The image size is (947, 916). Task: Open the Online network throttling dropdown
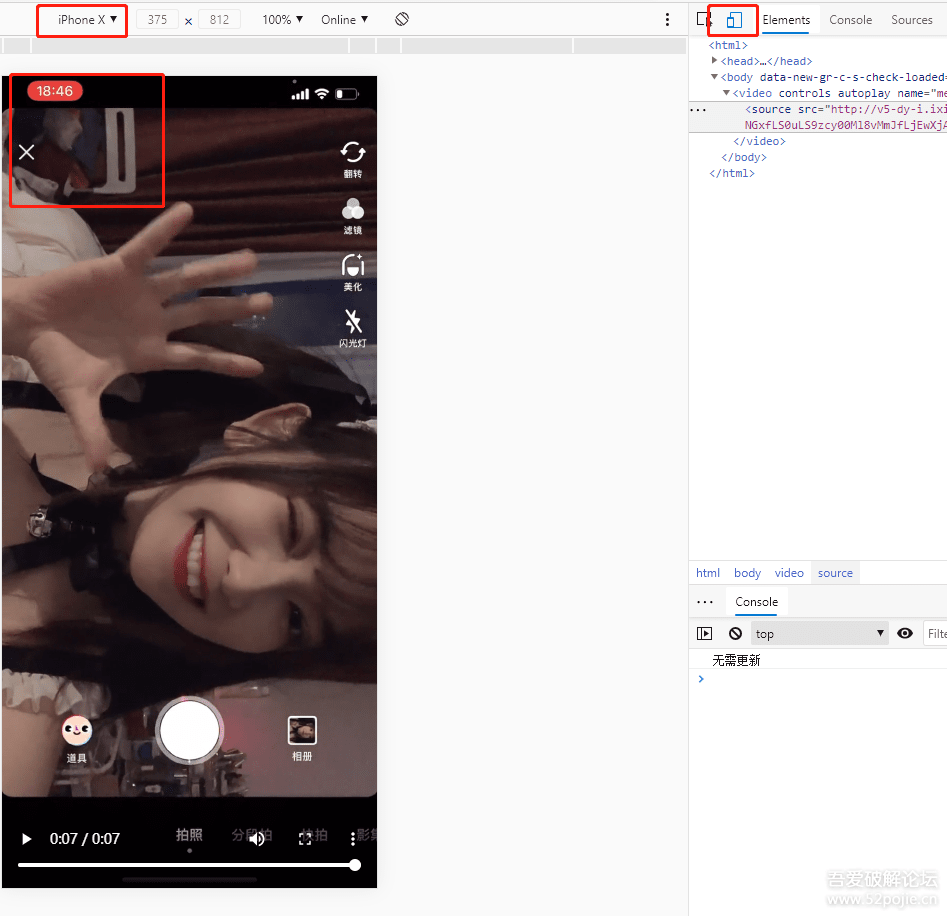[x=344, y=20]
